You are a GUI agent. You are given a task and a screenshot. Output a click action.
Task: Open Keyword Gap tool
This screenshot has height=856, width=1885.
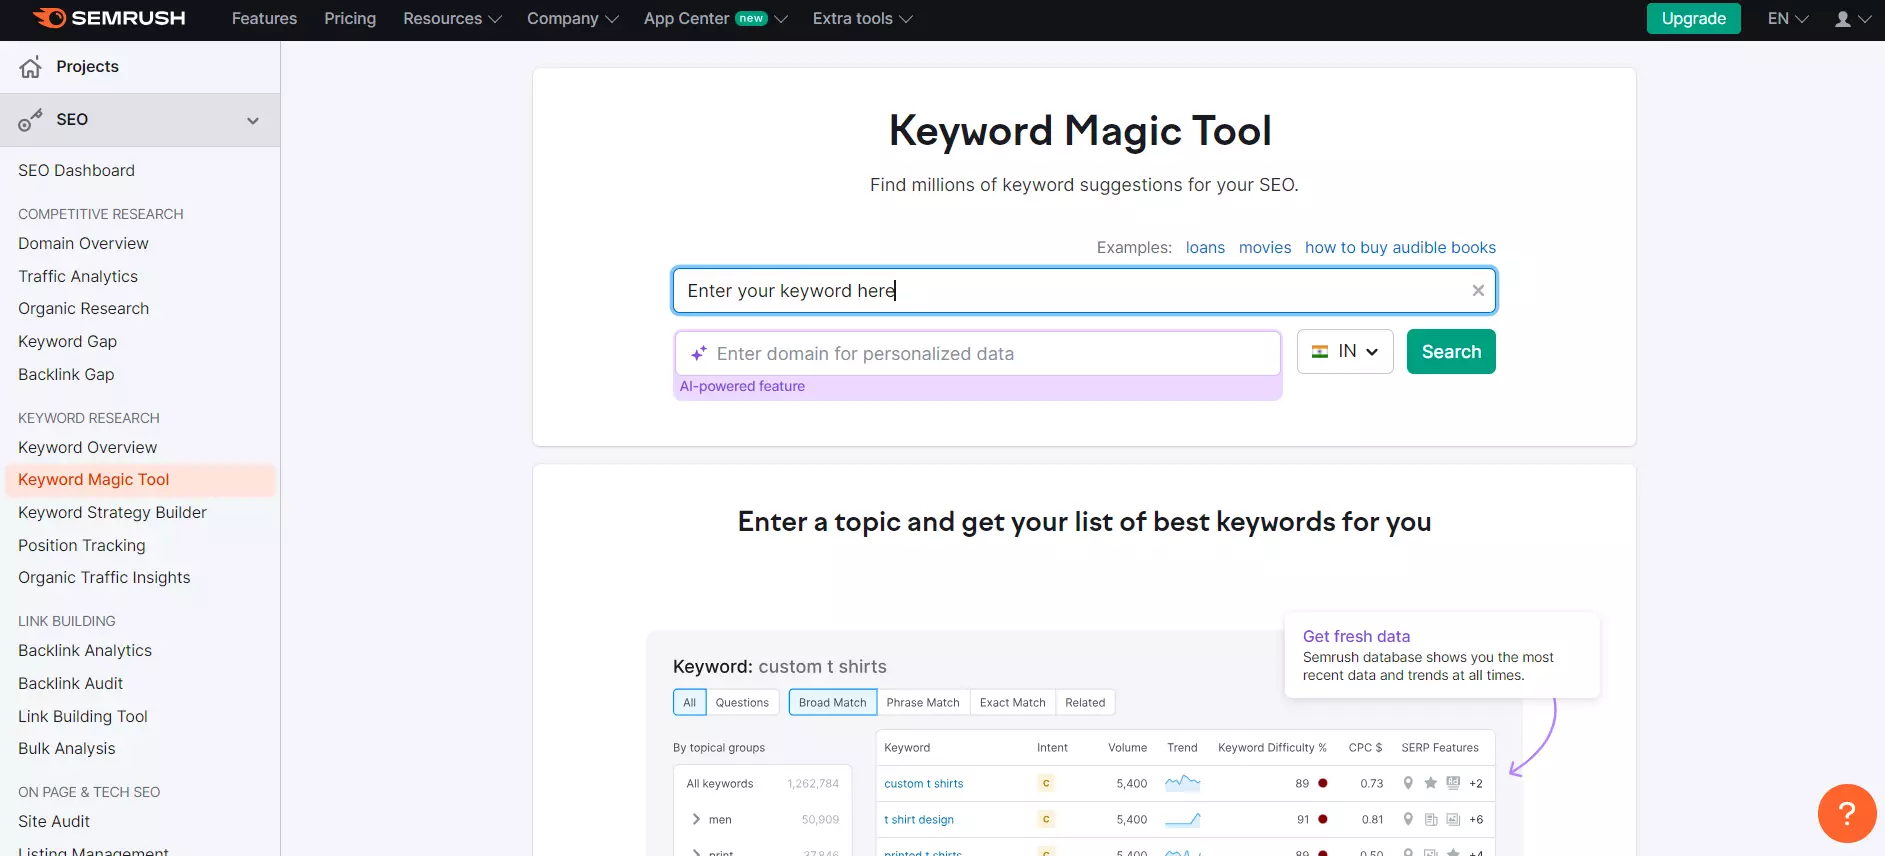tap(67, 342)
